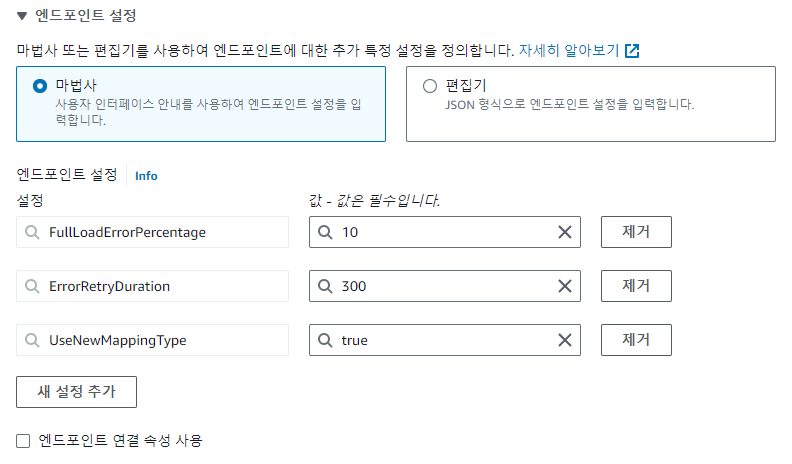The height and width of the screenshot is (464, 792).
Task: Clear the UseNewMappingType true value with X
Action: 564,340
